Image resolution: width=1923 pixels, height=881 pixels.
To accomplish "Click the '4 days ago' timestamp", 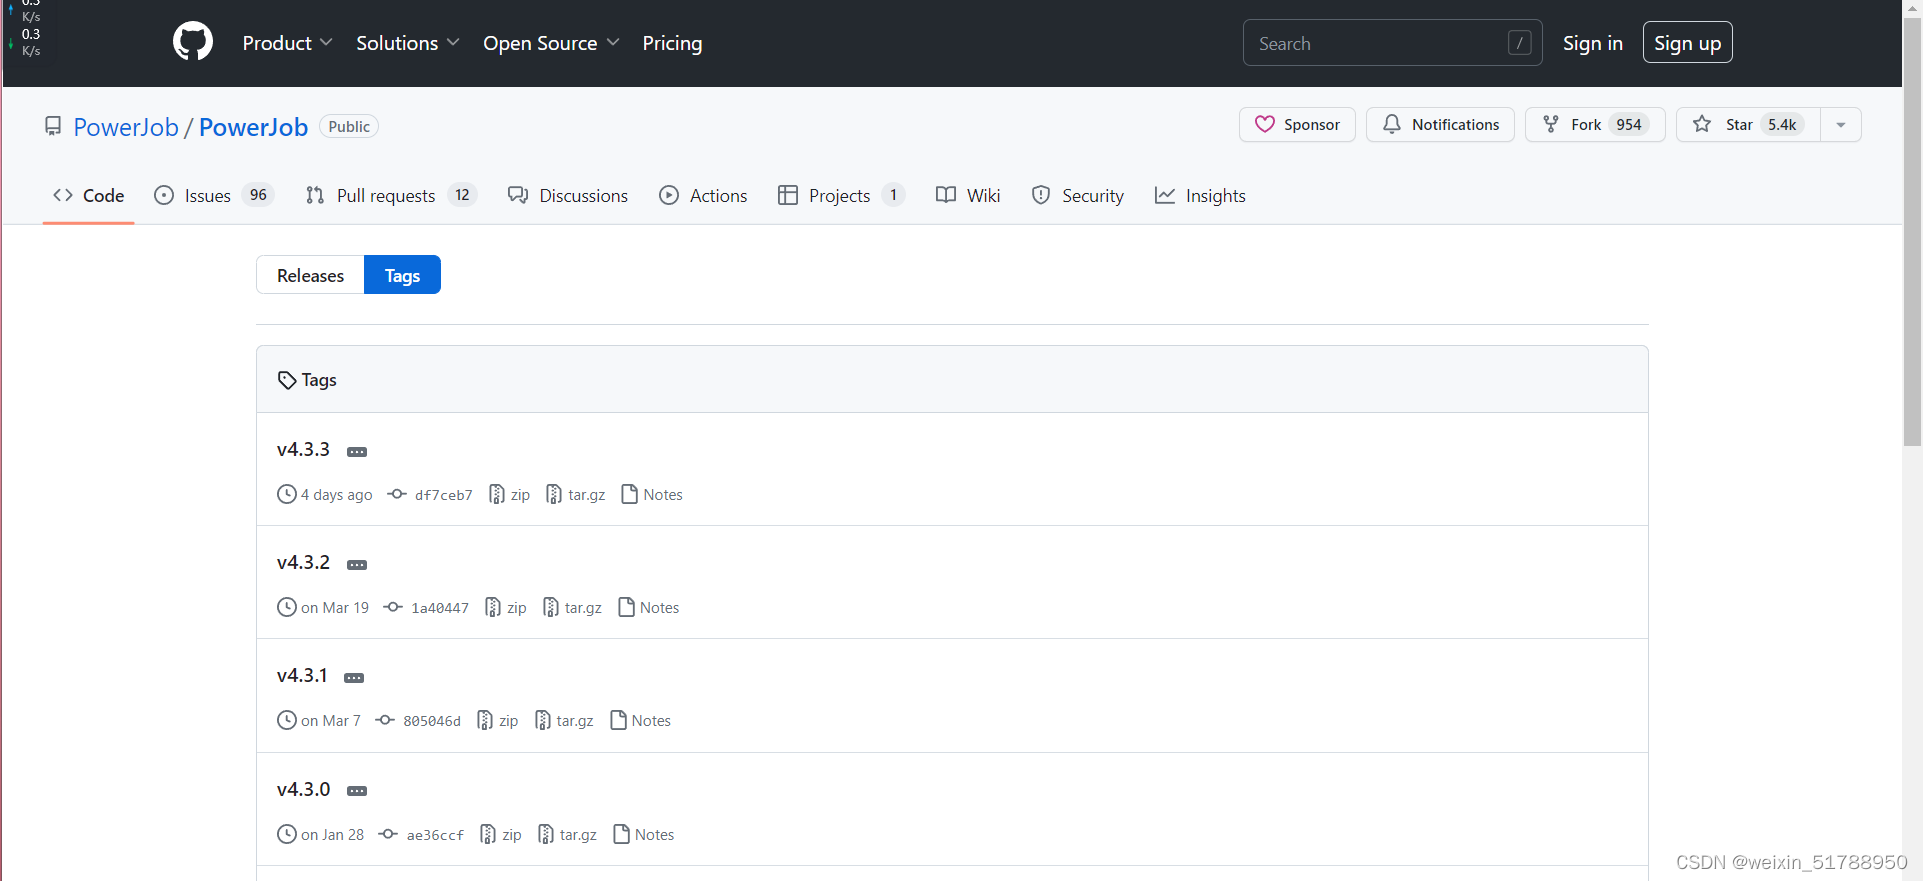I will (337, 495).
